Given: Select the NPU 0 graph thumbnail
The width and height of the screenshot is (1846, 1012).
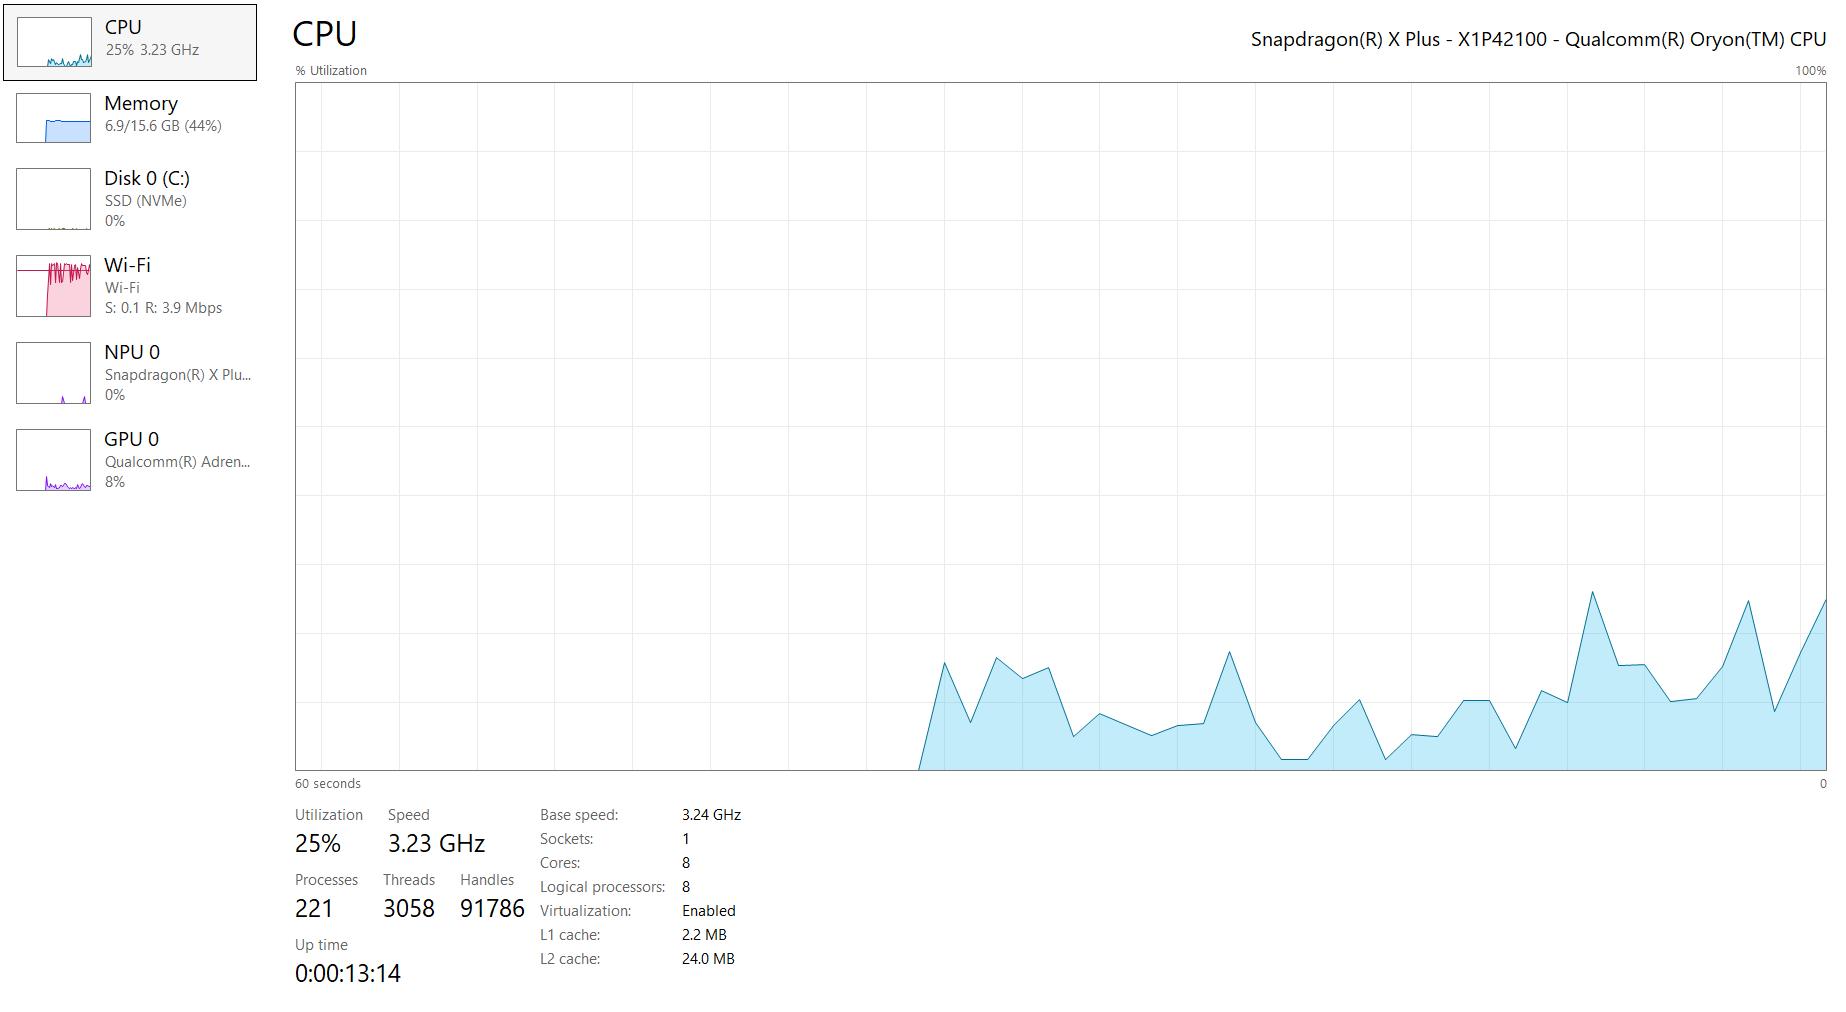Looking at the screenshot, I should coord(54,373).
